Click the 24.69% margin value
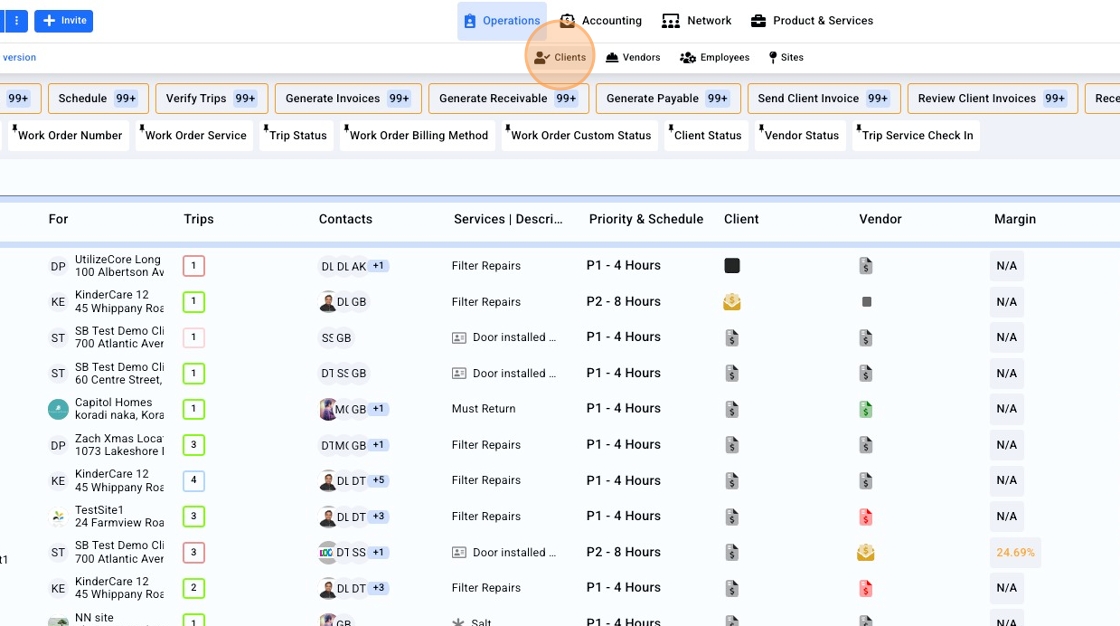The height and width of the screenshot is (626, 1120). click(x=1015, y=552)
